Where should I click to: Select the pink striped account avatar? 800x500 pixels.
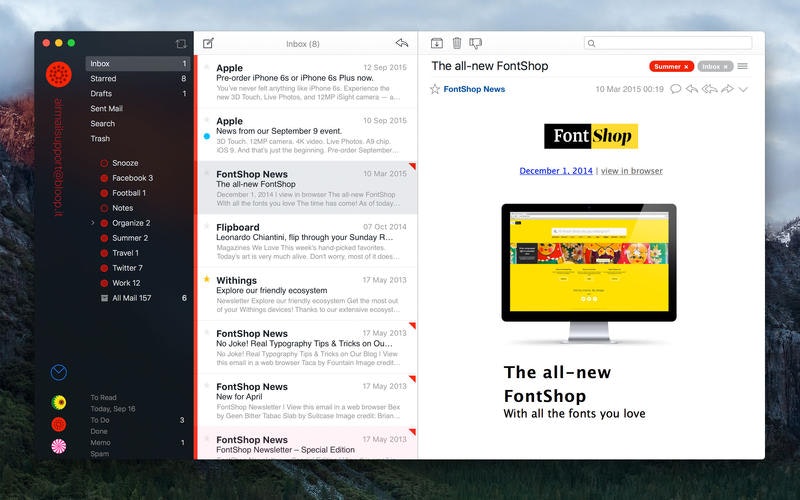[59, 446]
